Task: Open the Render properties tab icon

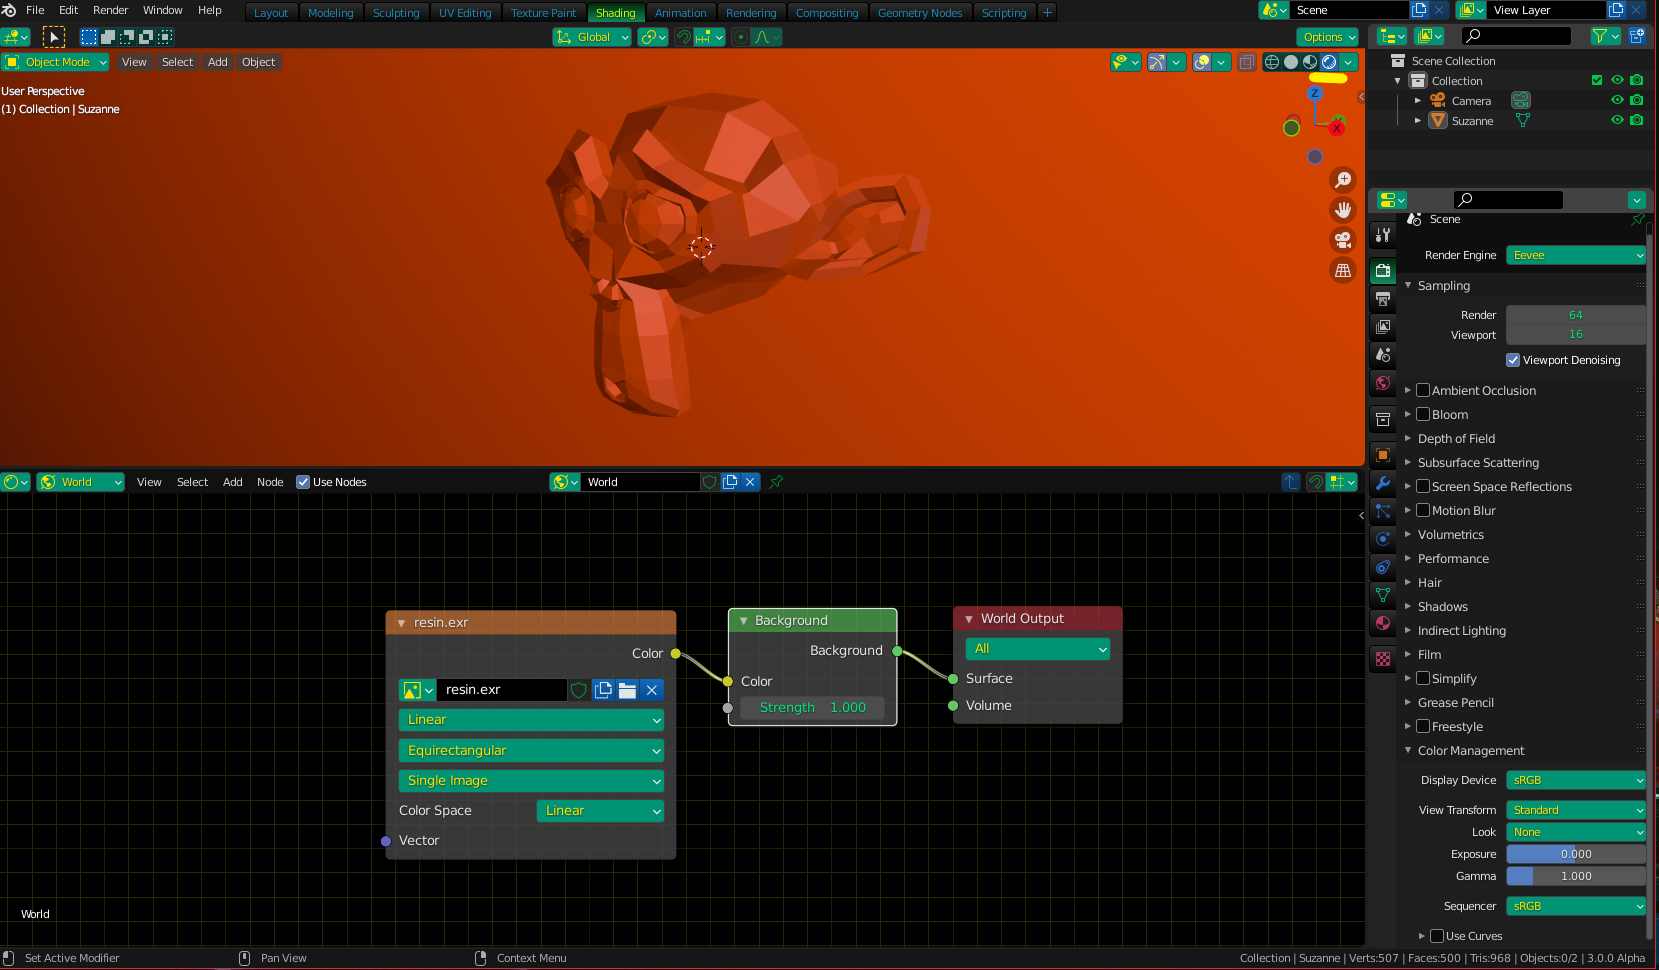Action: [x=1383, y=271]
